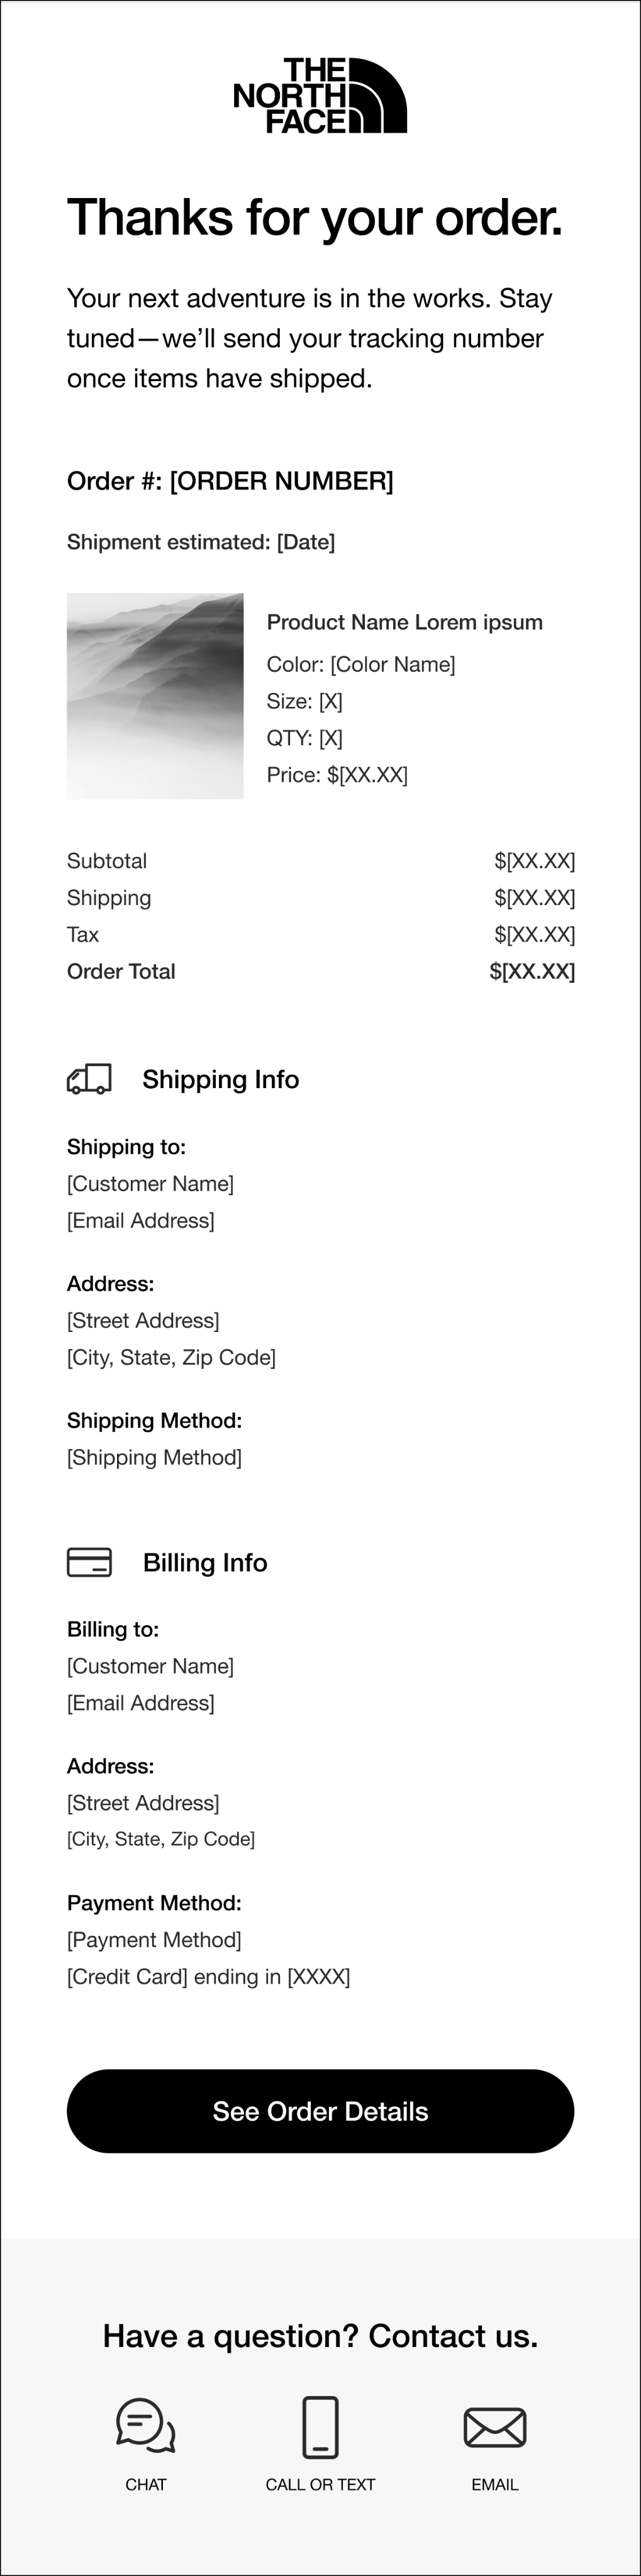This screenshot has width=641, height=2576.
Task: Click the Order Total amount
Action: 532,971
